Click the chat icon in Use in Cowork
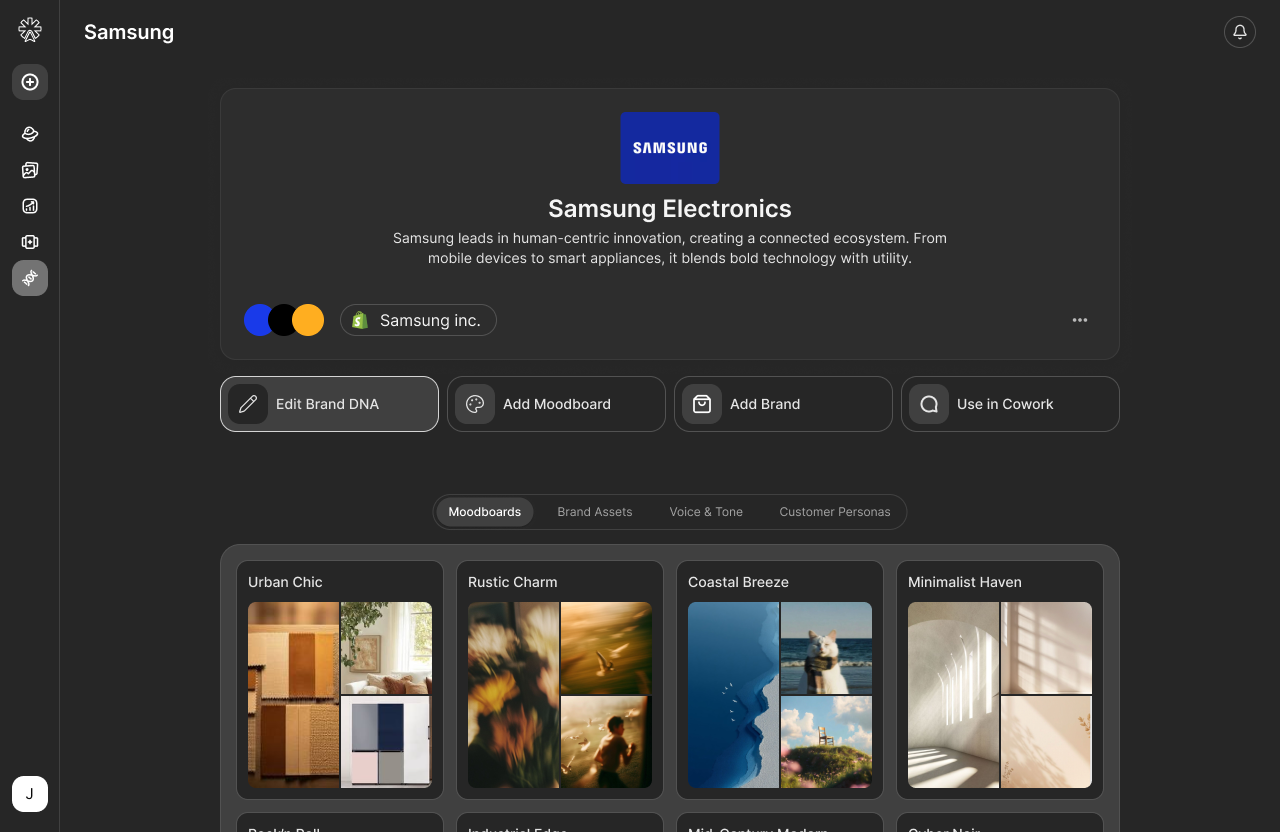1280x832 pixels. [929, 404]
